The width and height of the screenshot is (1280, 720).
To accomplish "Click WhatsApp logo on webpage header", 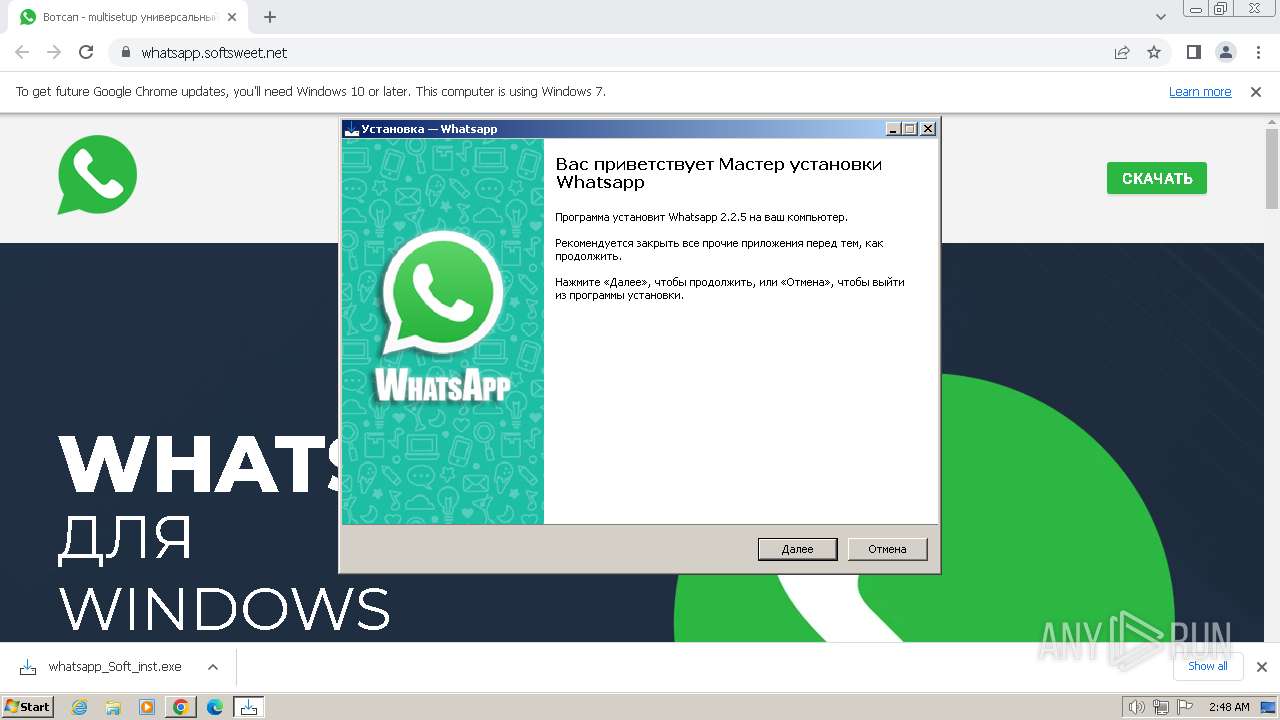I will coord(97,176).
